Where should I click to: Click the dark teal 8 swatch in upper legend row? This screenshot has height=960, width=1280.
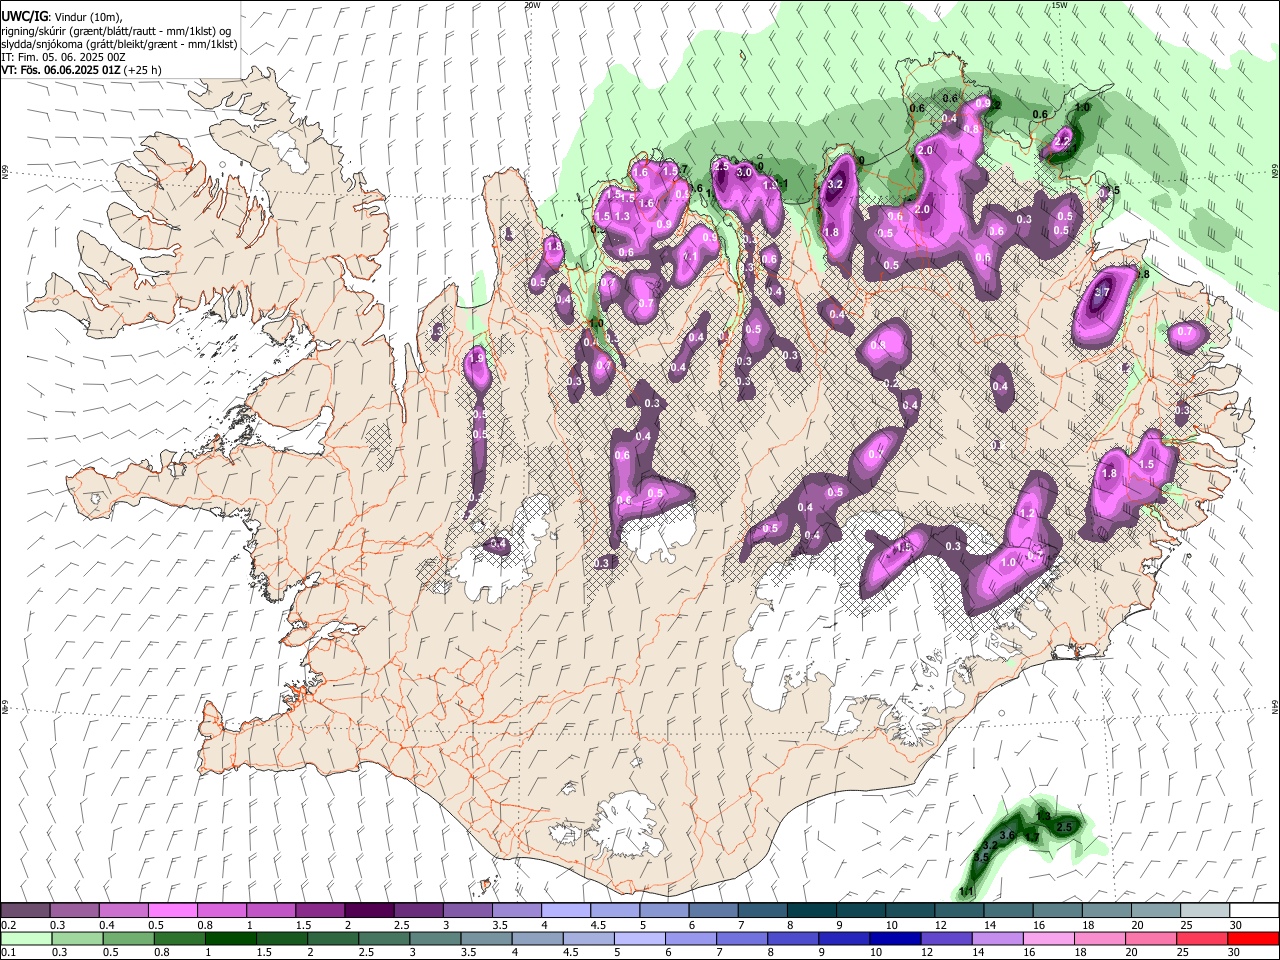tap(811, 911)
